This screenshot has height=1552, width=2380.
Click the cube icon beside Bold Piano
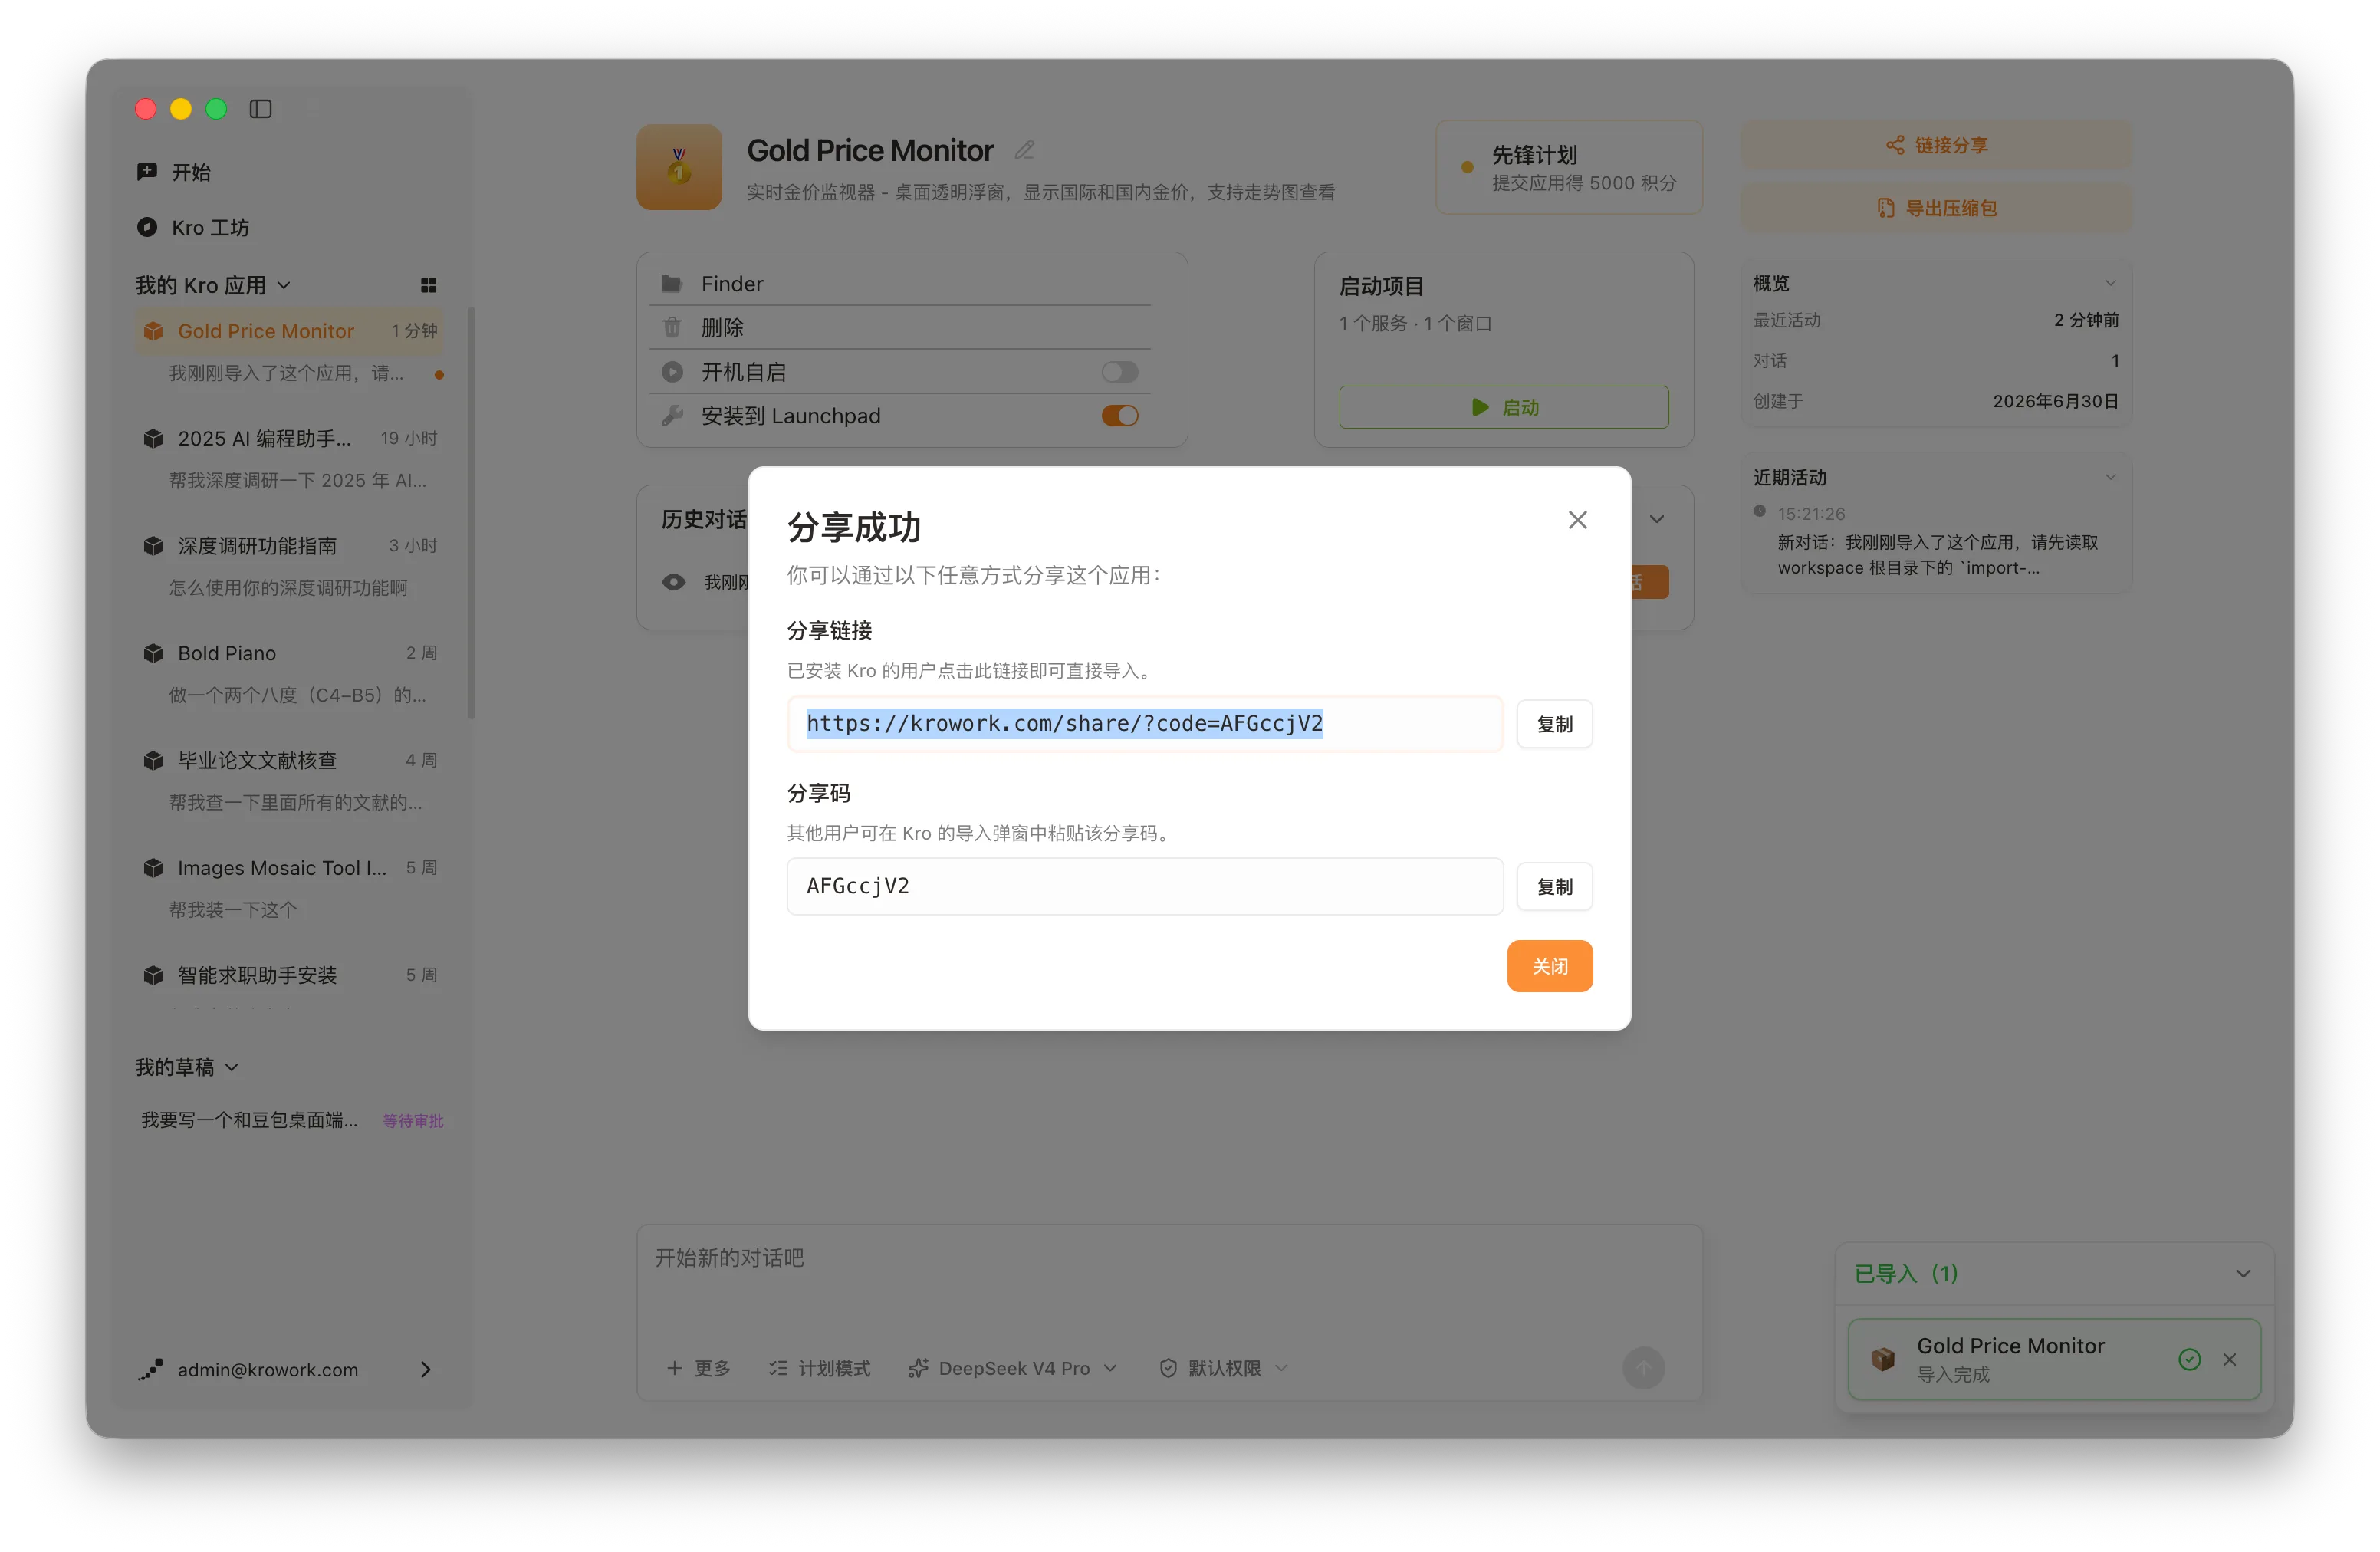coord(153,653)
